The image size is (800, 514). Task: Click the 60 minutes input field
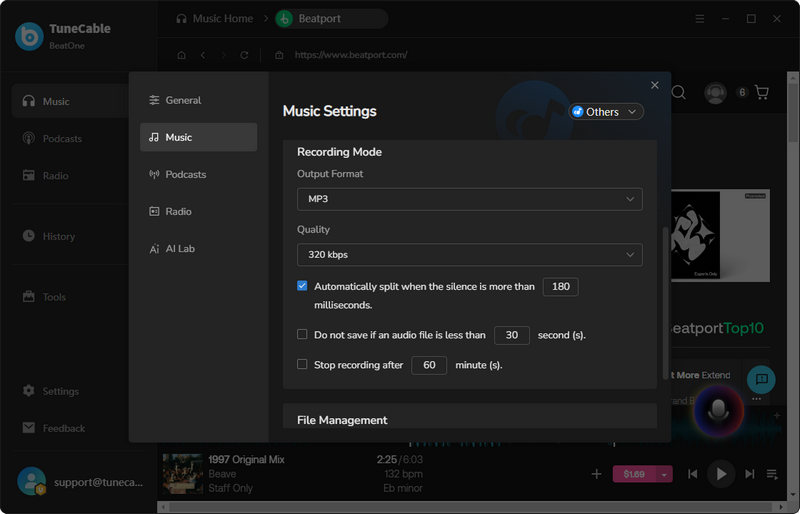(x=429, y=365)
